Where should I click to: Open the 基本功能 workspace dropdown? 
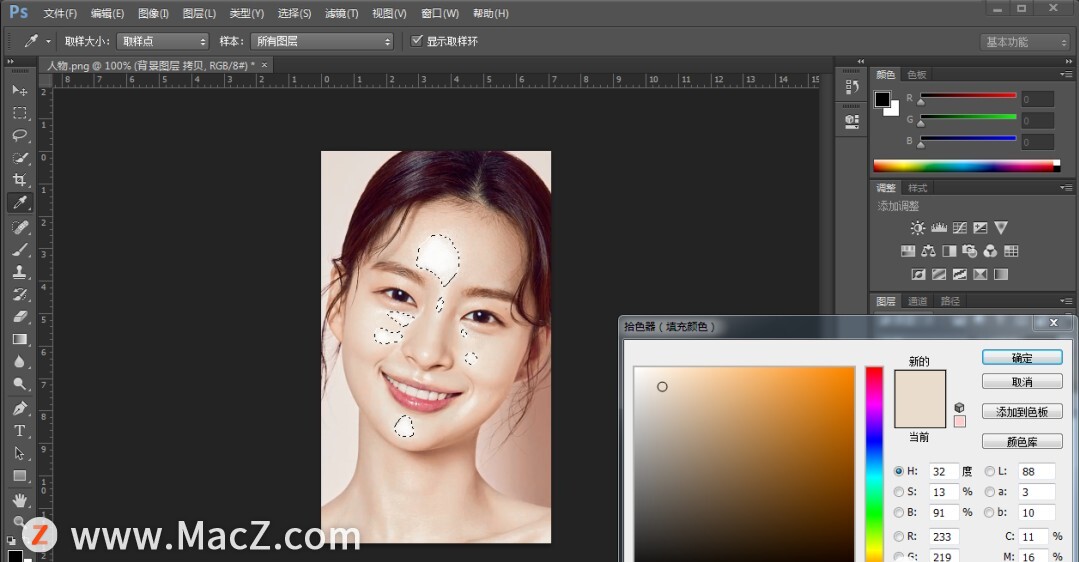click(x=1025, y=42)
